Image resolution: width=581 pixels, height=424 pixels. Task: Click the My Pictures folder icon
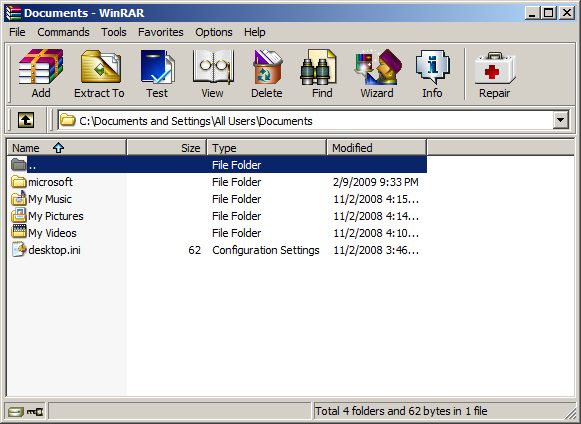point(19,215)
